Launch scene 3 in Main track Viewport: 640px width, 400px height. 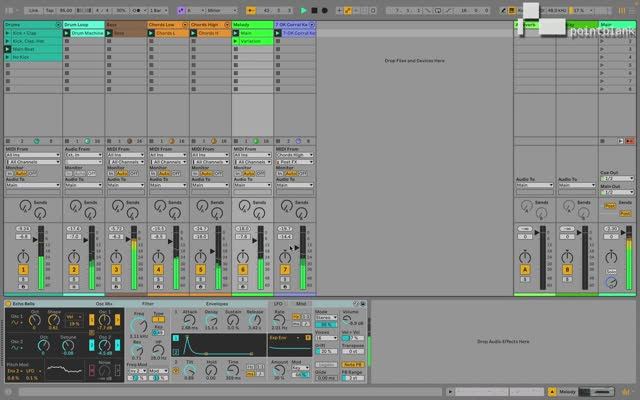tap(602, 49)
